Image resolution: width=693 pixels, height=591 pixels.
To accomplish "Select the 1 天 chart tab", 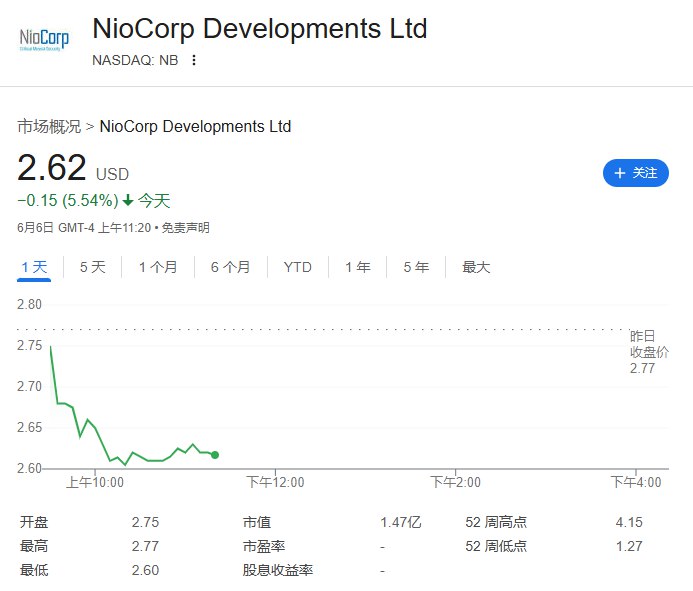I will [x=34, y=267].
